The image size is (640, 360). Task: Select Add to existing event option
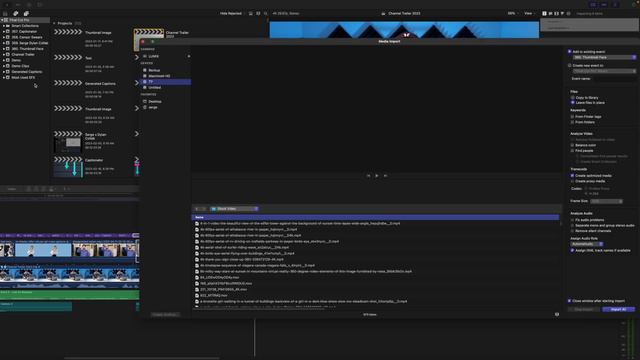(569, 52)
